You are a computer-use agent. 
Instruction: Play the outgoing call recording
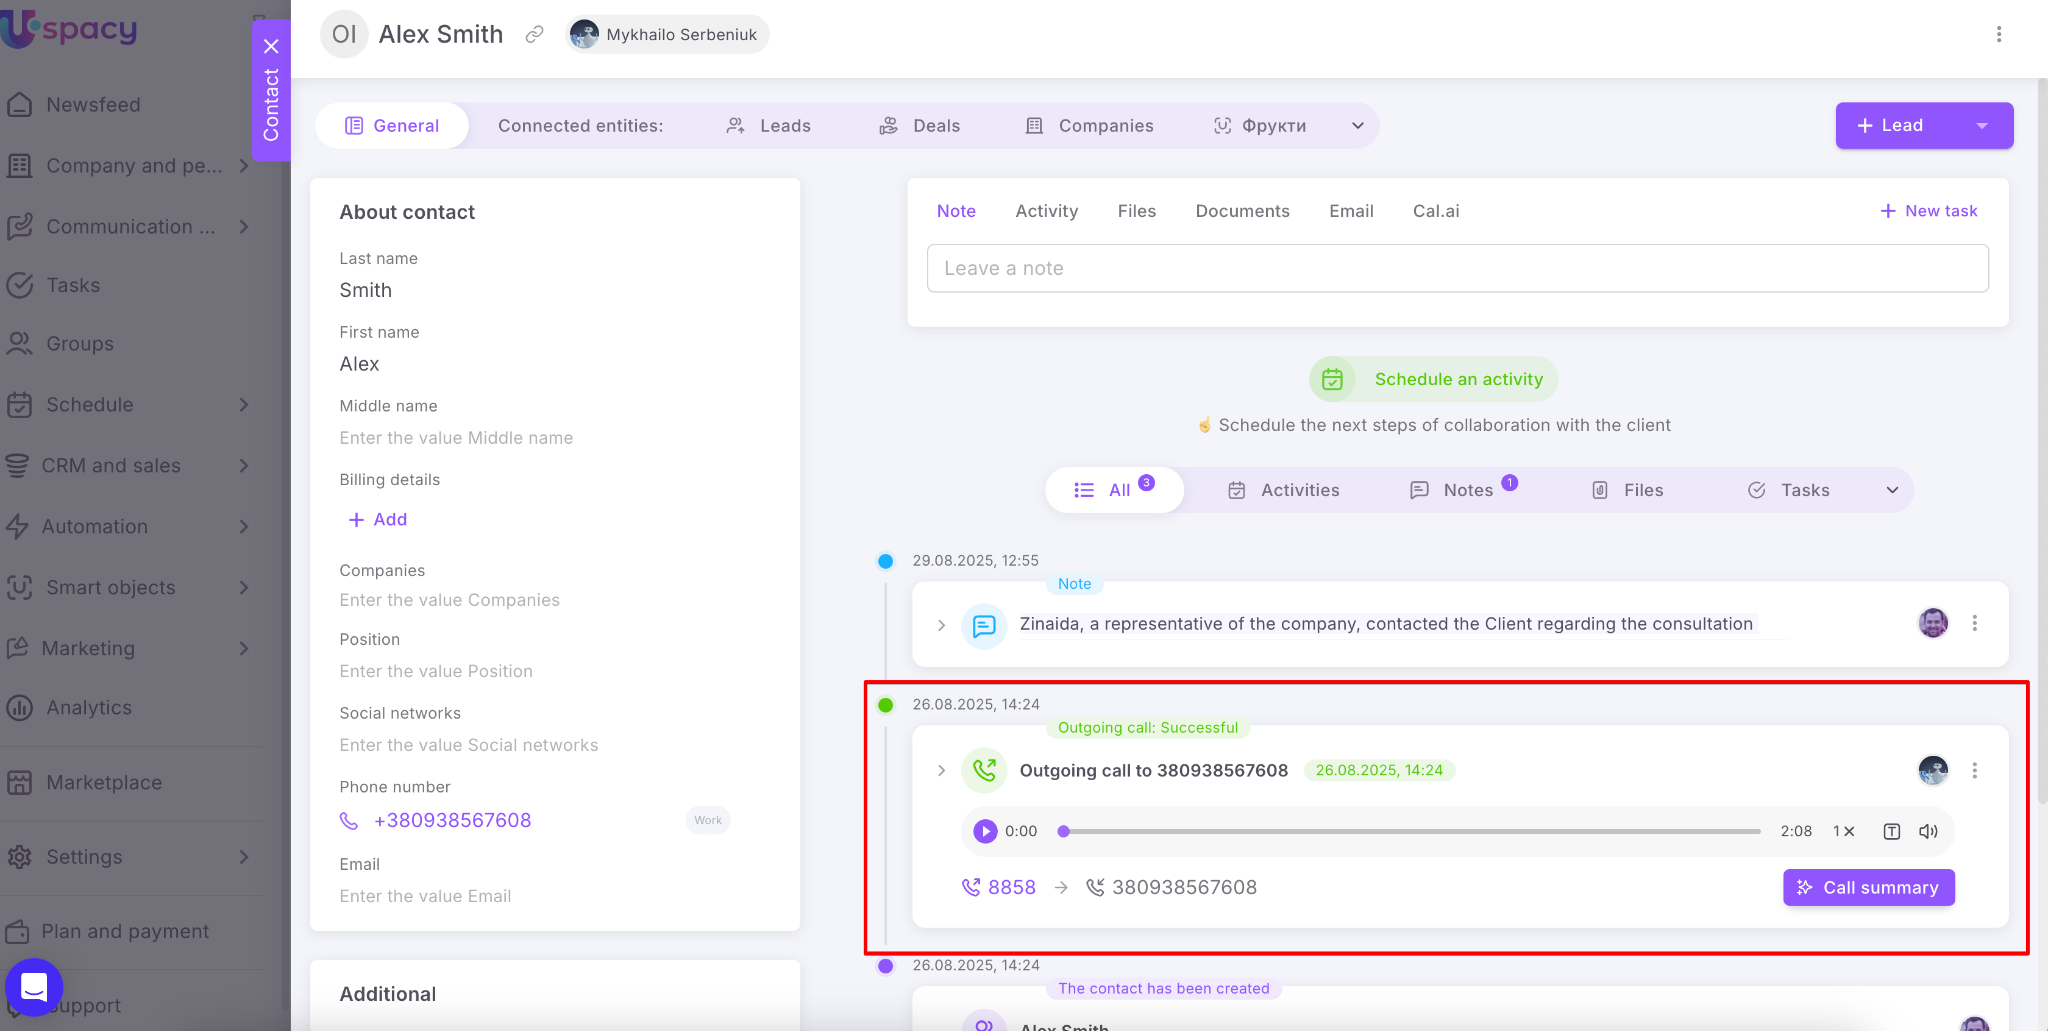[x=985, y=831]
